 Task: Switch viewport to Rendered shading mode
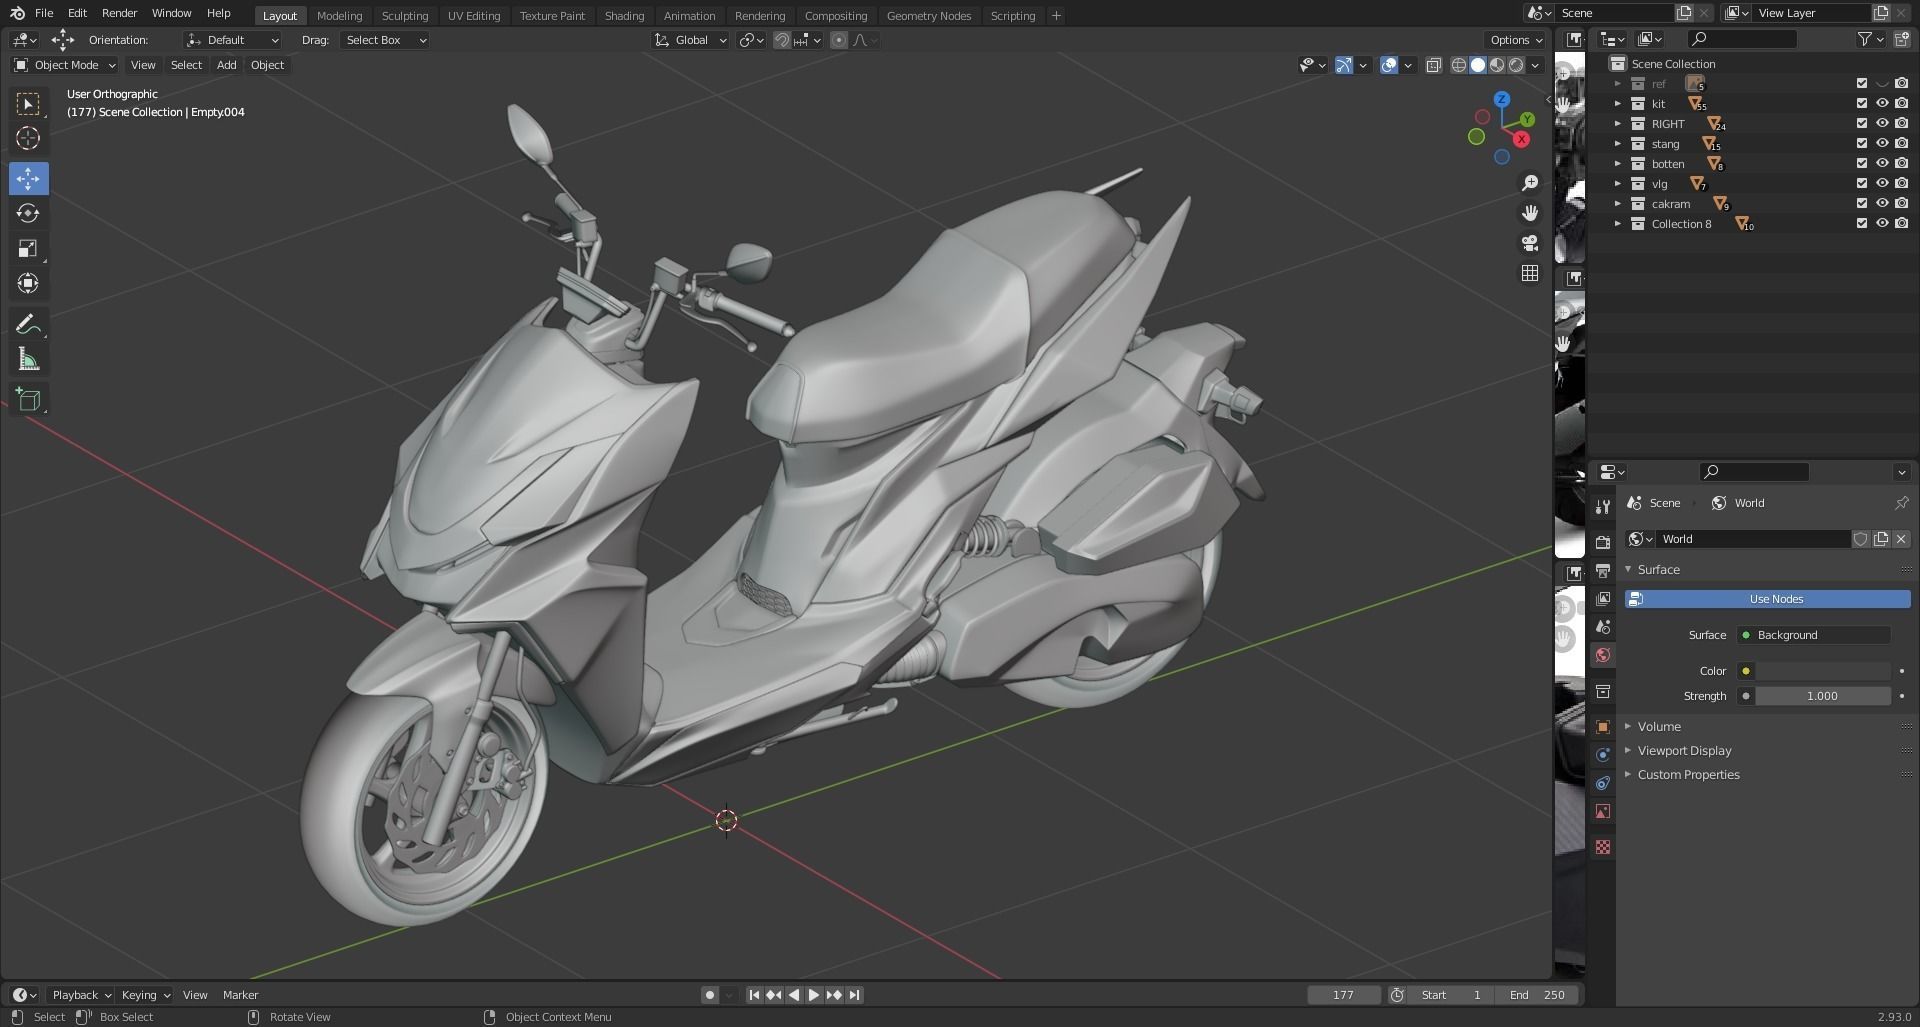[1516, 64]
